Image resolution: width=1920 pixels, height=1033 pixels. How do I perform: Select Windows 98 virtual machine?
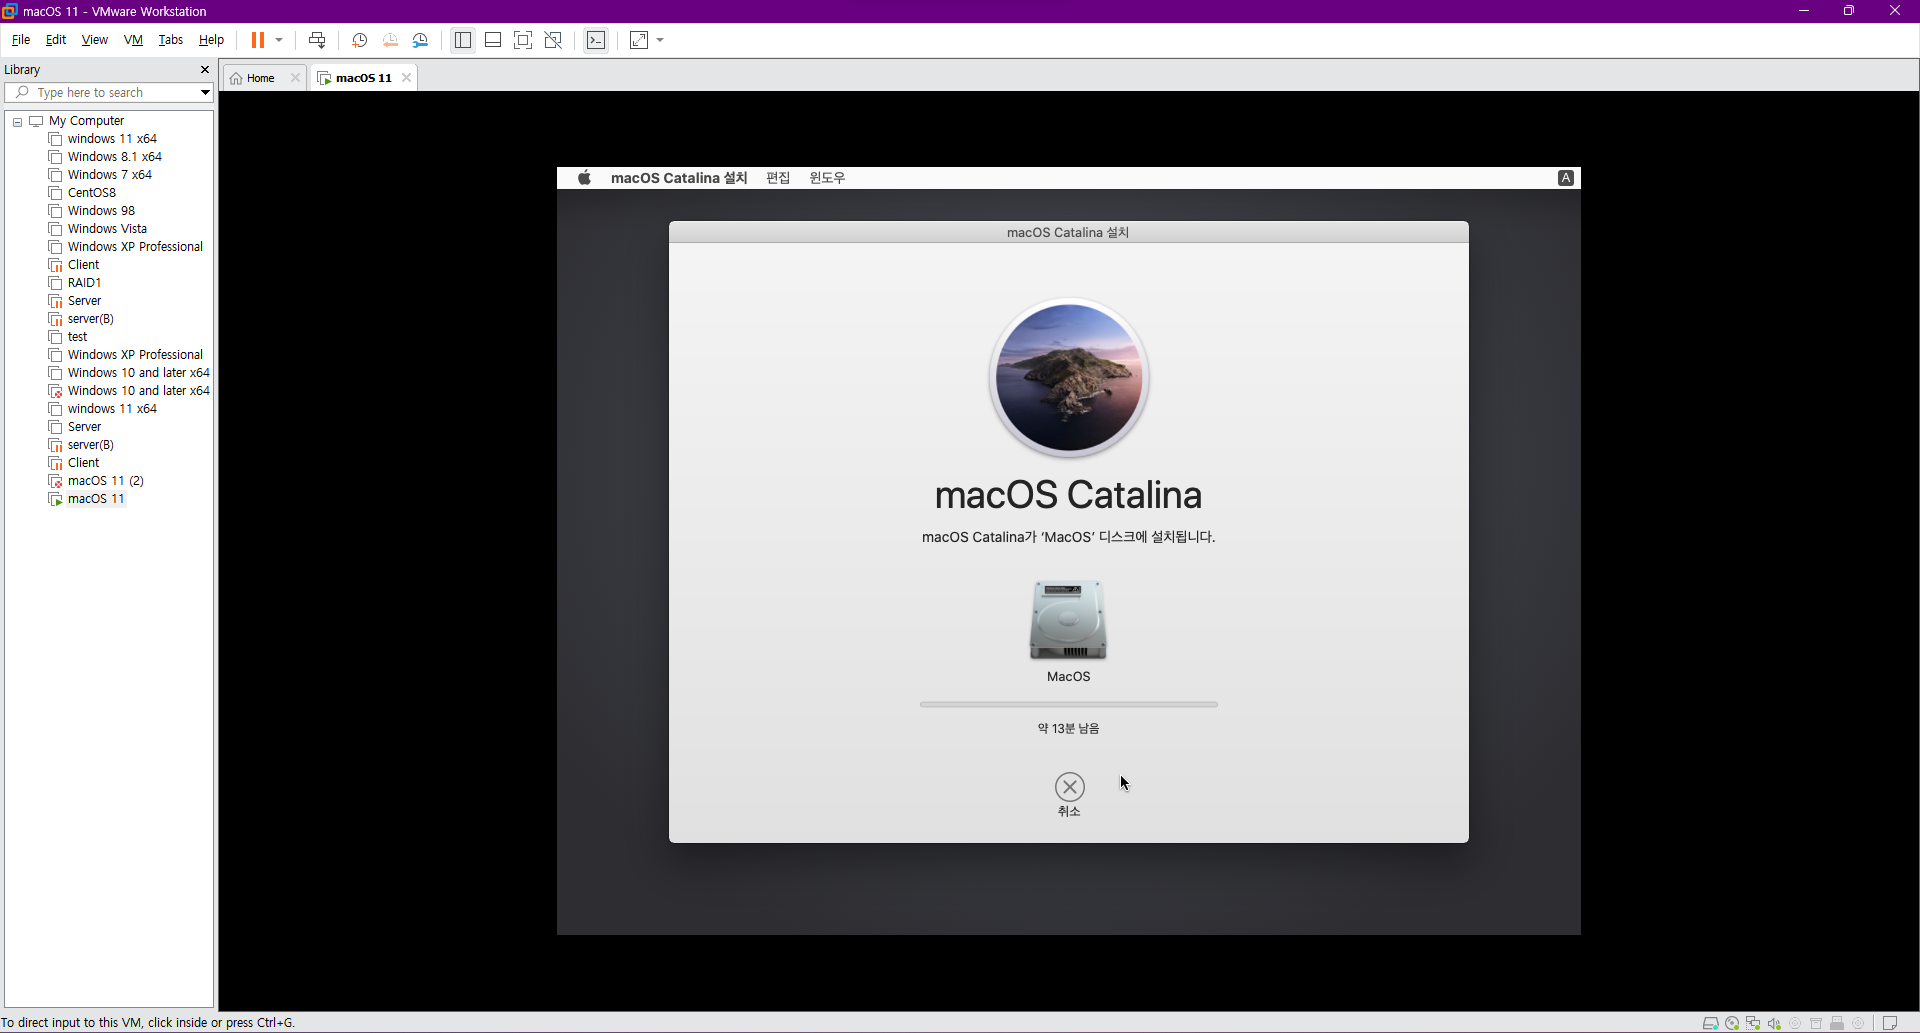coord(101,211)
